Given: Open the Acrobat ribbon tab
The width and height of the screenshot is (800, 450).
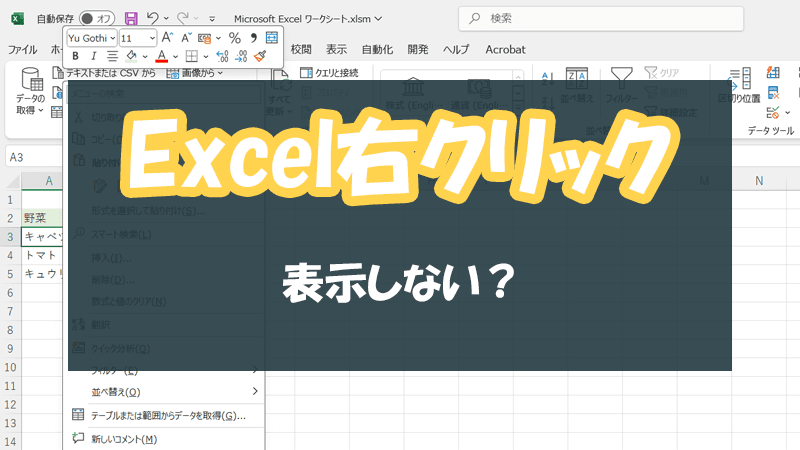Looking at the screenshot, I should tap(505, 49).
